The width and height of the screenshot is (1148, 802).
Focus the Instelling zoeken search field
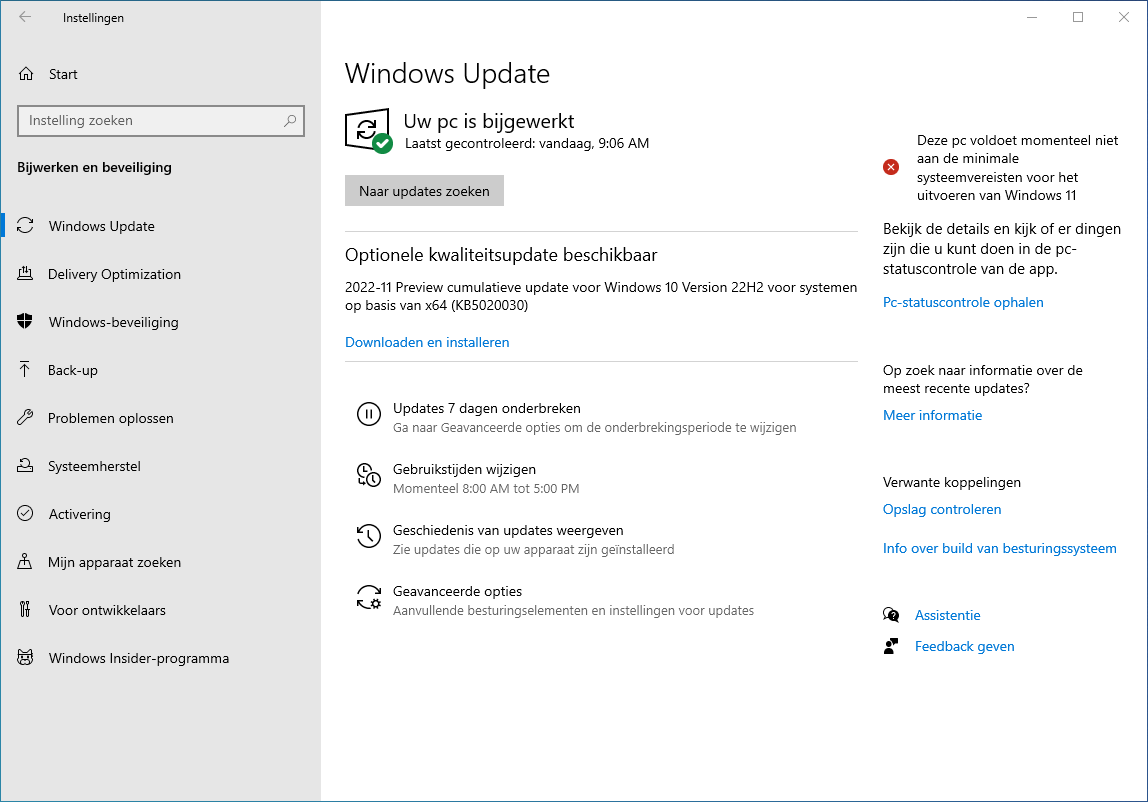[150, 121]
